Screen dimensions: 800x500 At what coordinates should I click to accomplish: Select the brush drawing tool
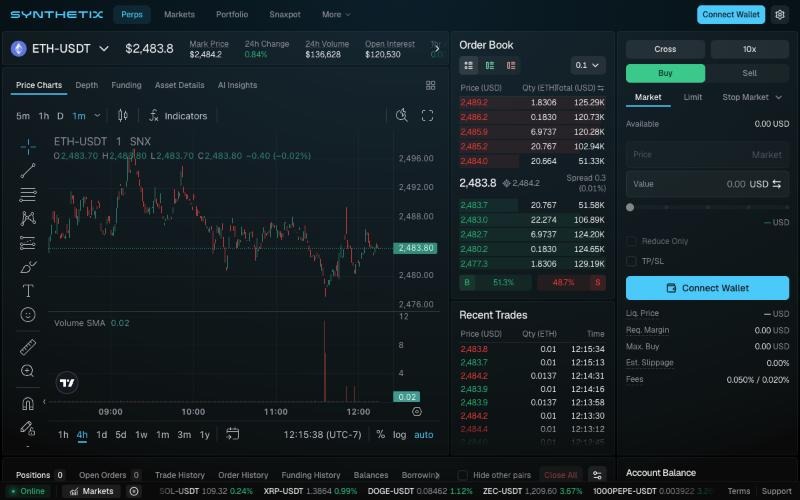[28, 267]
